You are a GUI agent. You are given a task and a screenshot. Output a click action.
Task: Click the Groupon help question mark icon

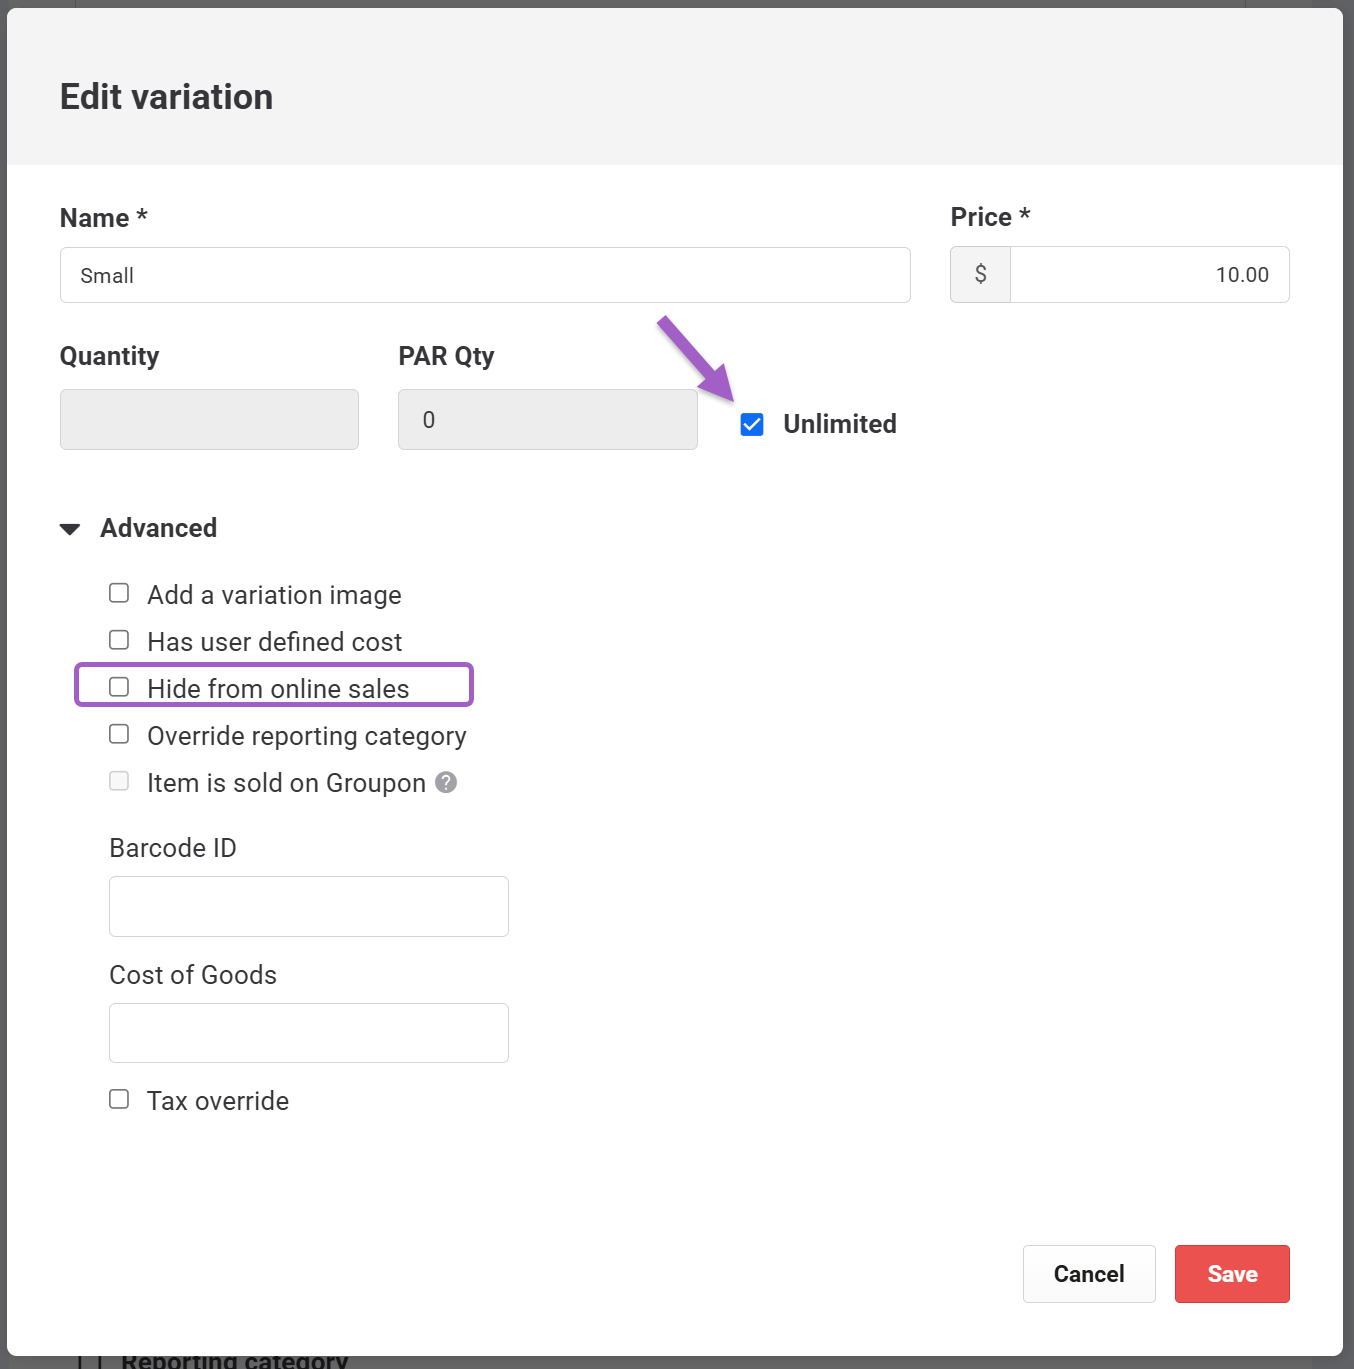[x=447, y=782]
